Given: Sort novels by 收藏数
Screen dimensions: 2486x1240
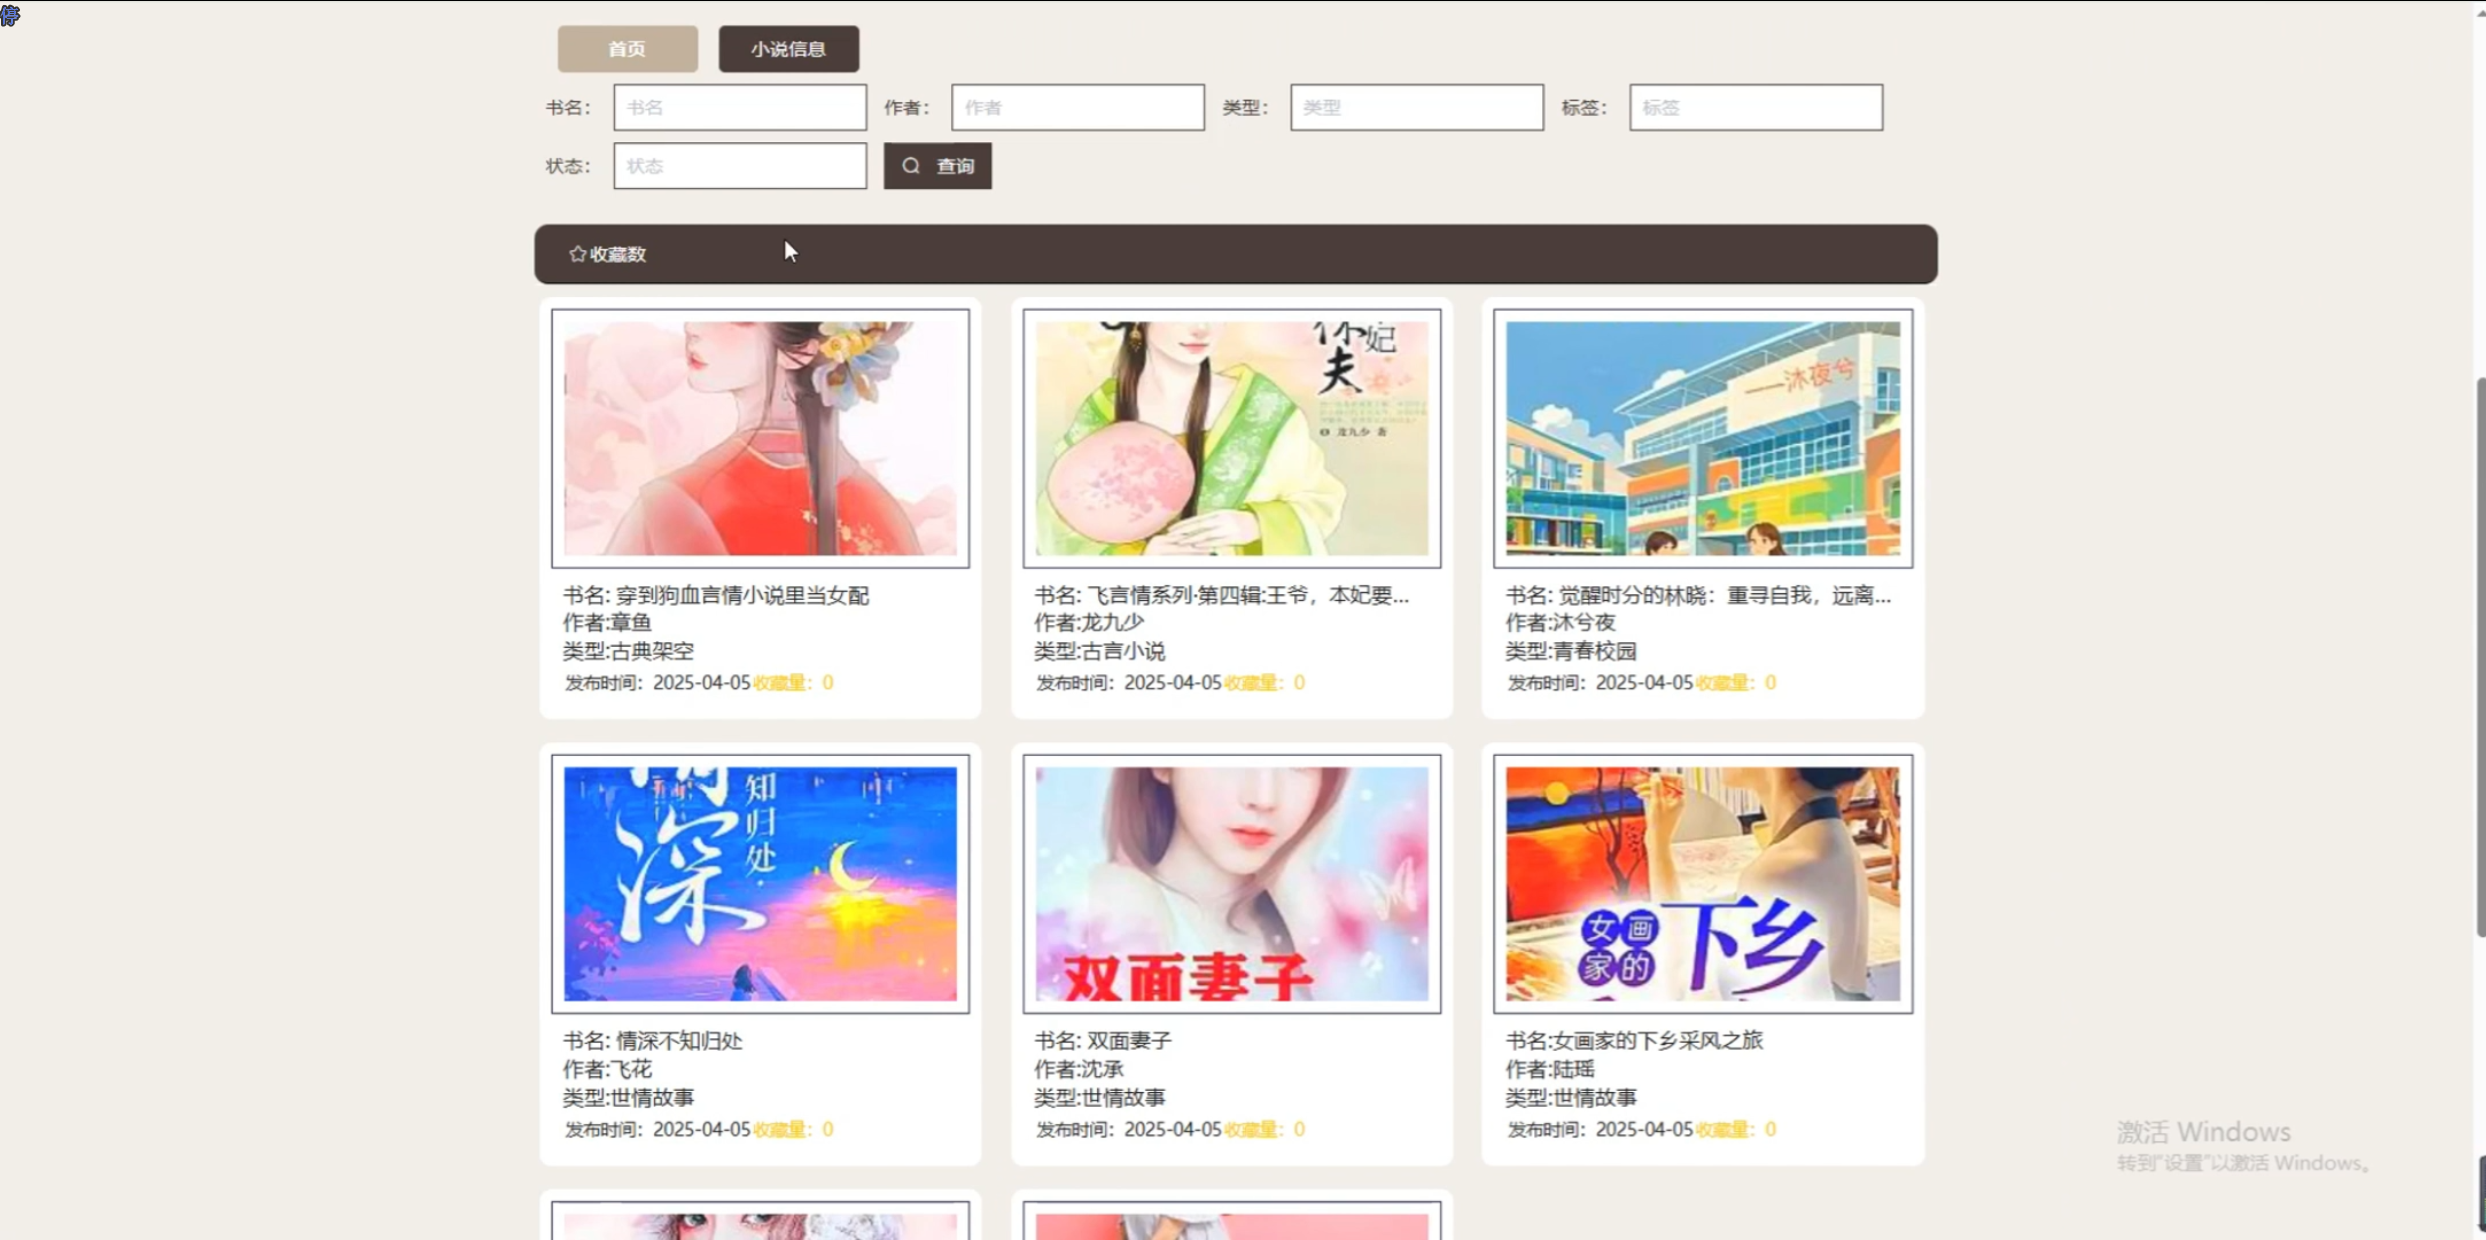Looking at the screenshot, I should [608, 254].
